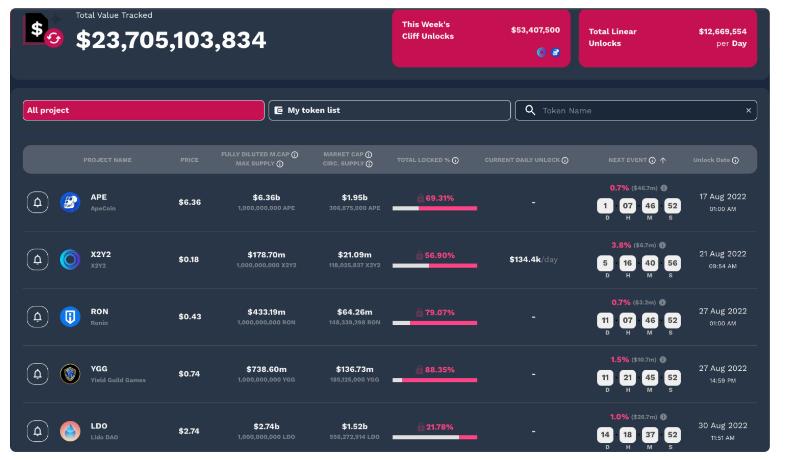Clear the search with the X button
The height and width of the screenshot is (460, 788).
[748, 110]
